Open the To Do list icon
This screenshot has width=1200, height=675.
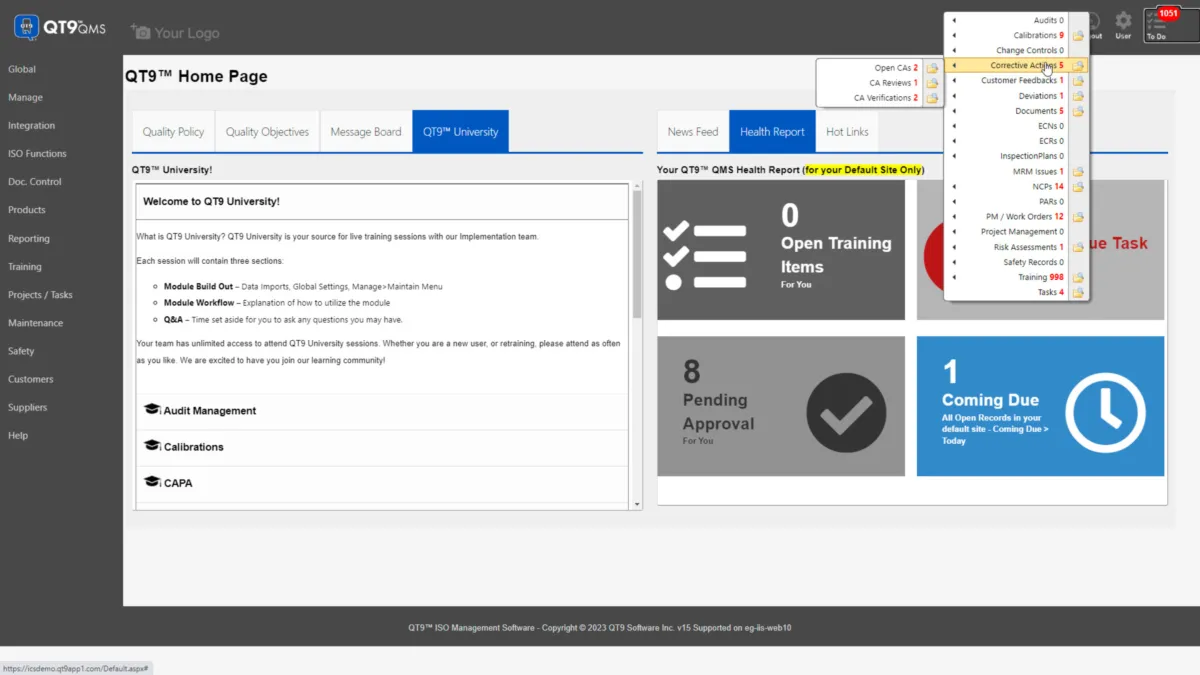(1168, 24)
